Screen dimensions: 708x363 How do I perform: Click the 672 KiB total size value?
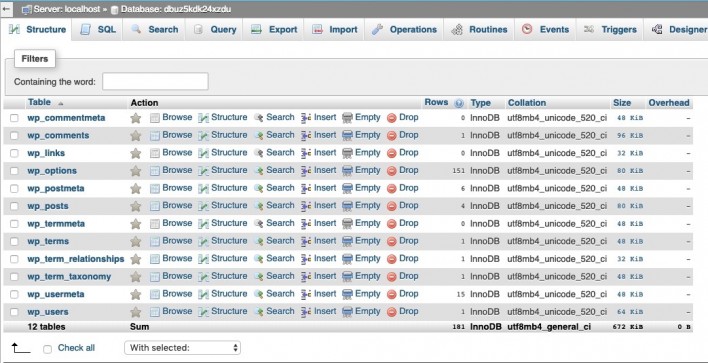628,327
